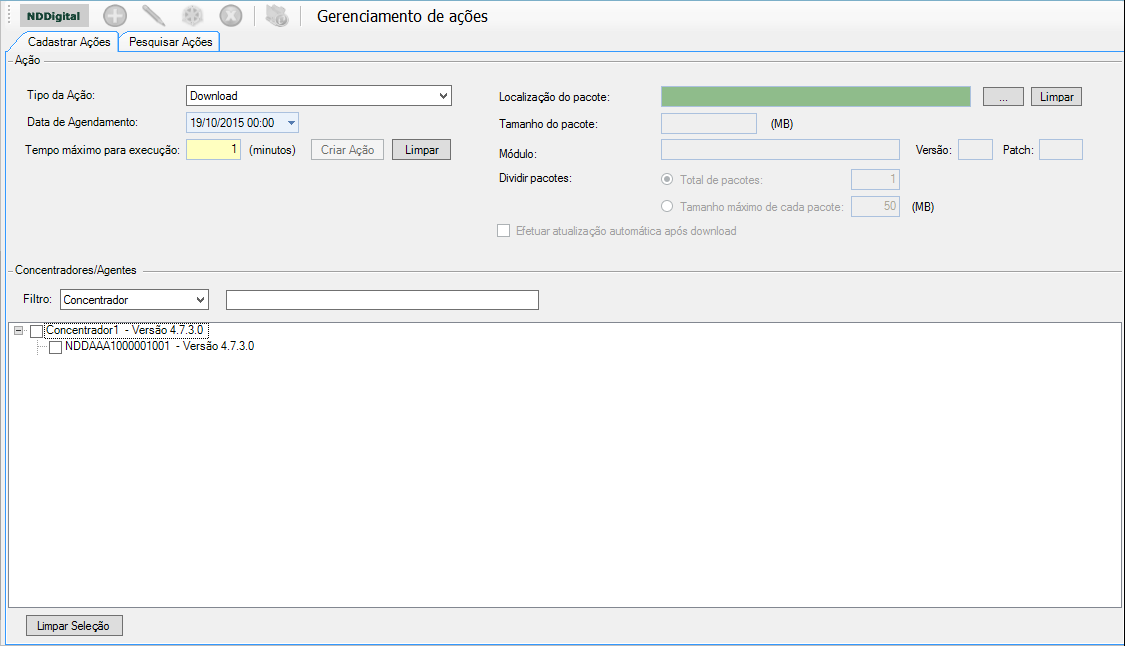The height and width of the screenshot is (646, 1125).
Task: Check the Concentrador1 checkbox
Action: point(37,331)
